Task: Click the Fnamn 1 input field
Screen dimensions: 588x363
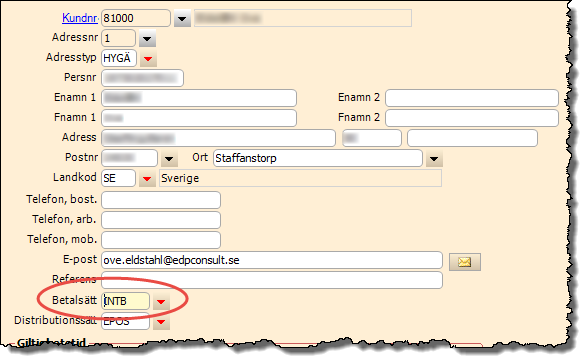Action: point(199,118)
